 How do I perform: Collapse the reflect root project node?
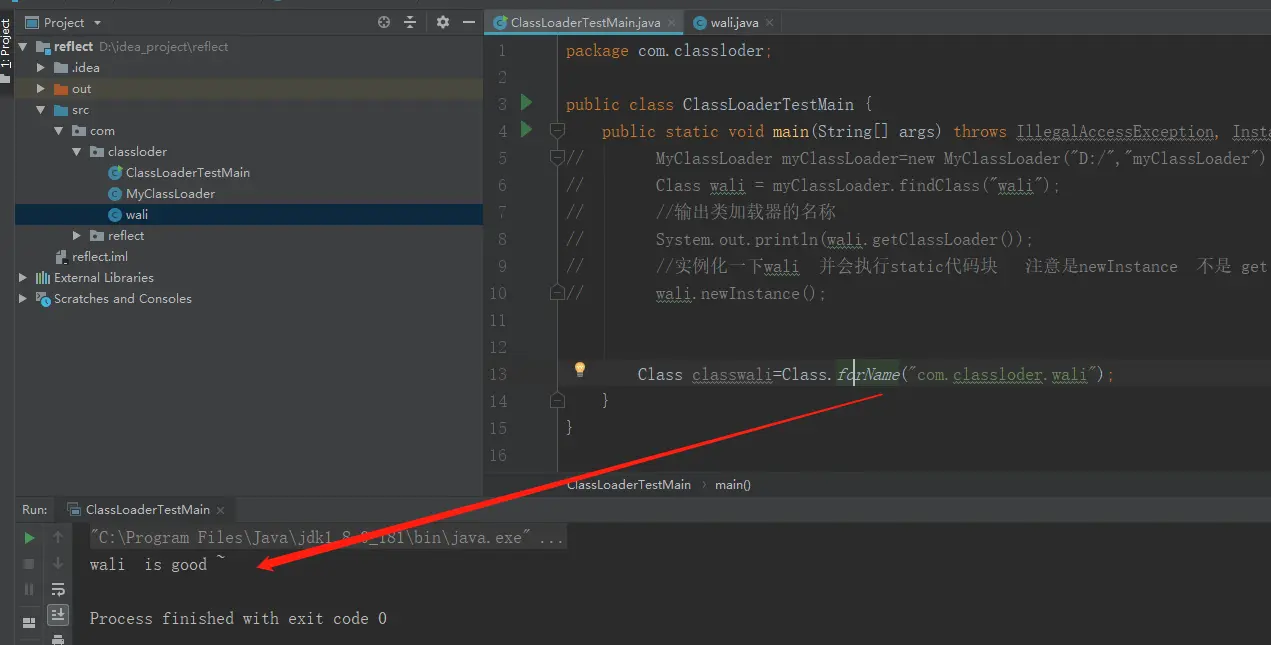pos(24,47)
